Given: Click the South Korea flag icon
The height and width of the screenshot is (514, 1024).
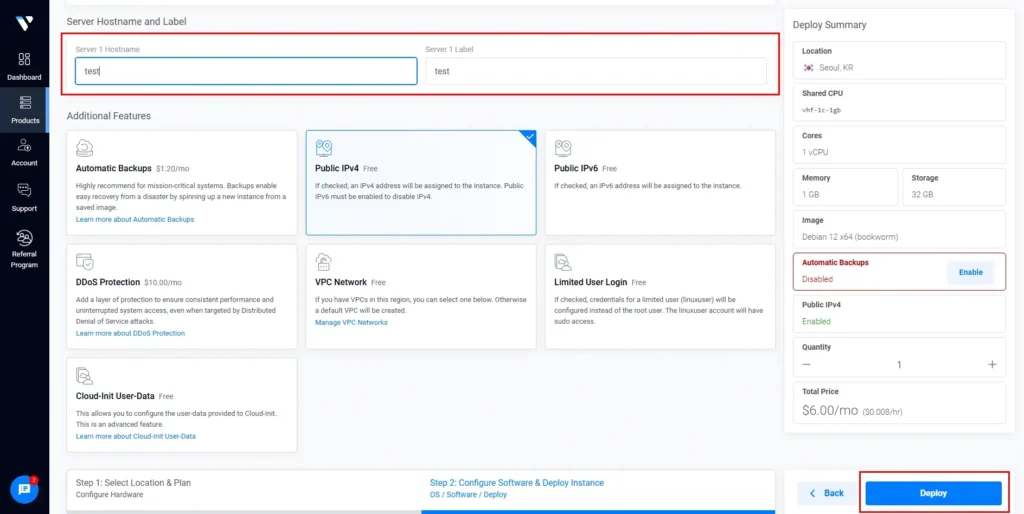Looking at the screenshot, I should [808, 68].
